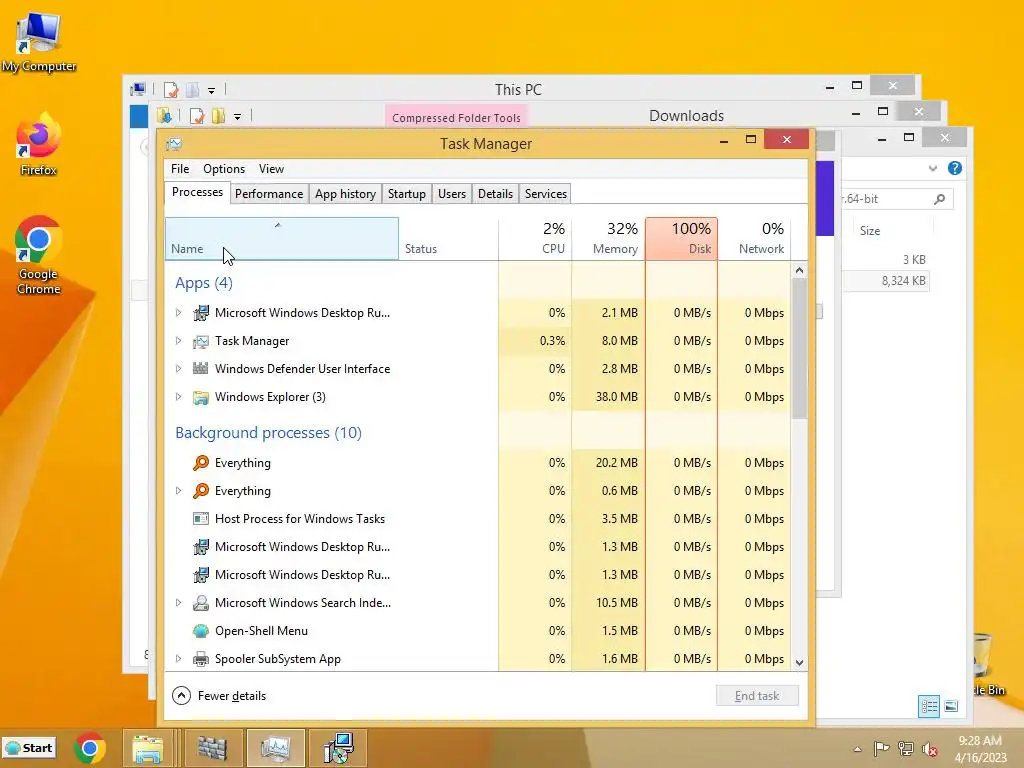Select Microsoft Windows Desktop Runtime app icon under Apps

(x=200, y=313)
